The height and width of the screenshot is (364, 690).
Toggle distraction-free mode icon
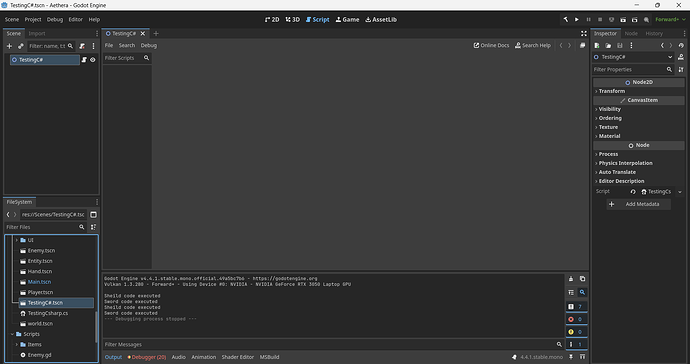584,33
